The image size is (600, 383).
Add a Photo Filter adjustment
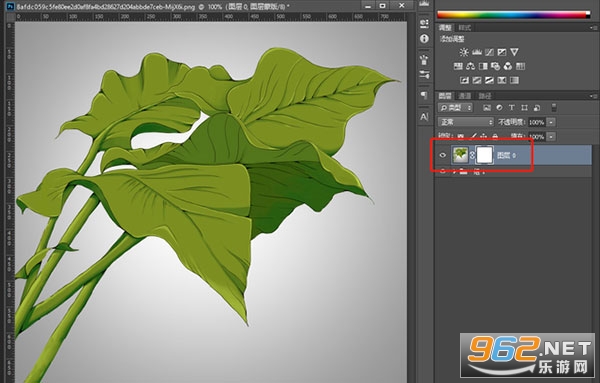[495, 66]
